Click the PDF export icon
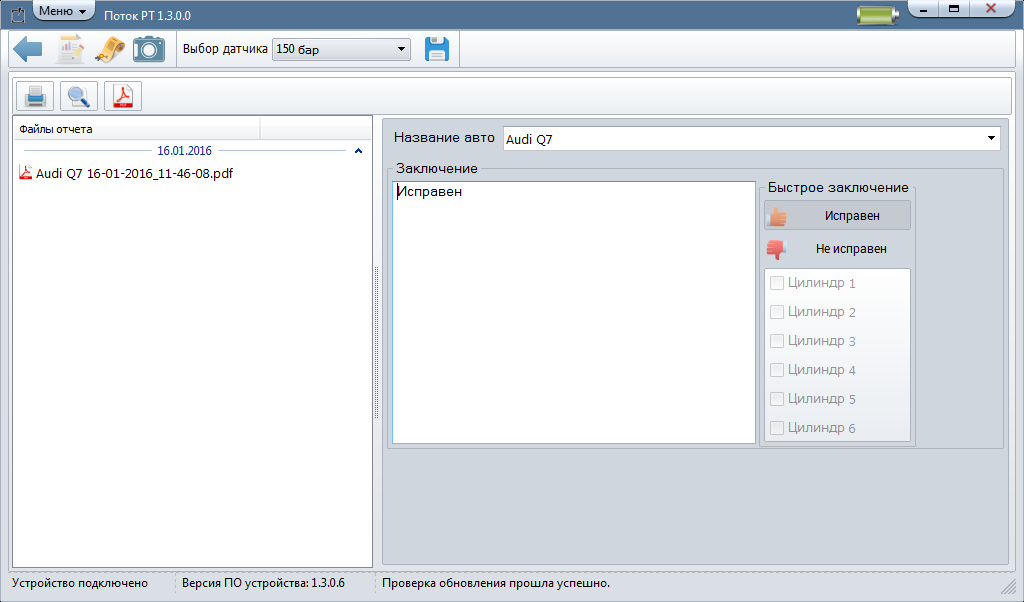The image size is (1024, 602). (x=123, y=96)
